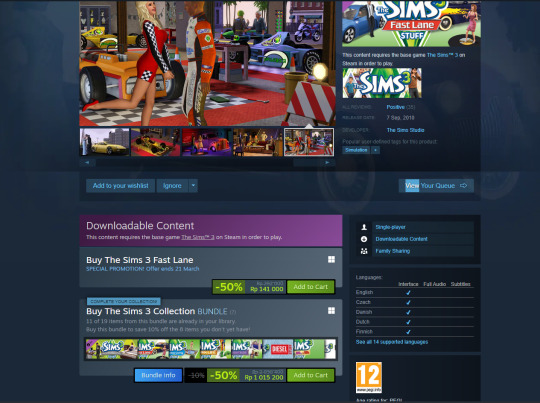Click the Ignore button

(172, 186)
